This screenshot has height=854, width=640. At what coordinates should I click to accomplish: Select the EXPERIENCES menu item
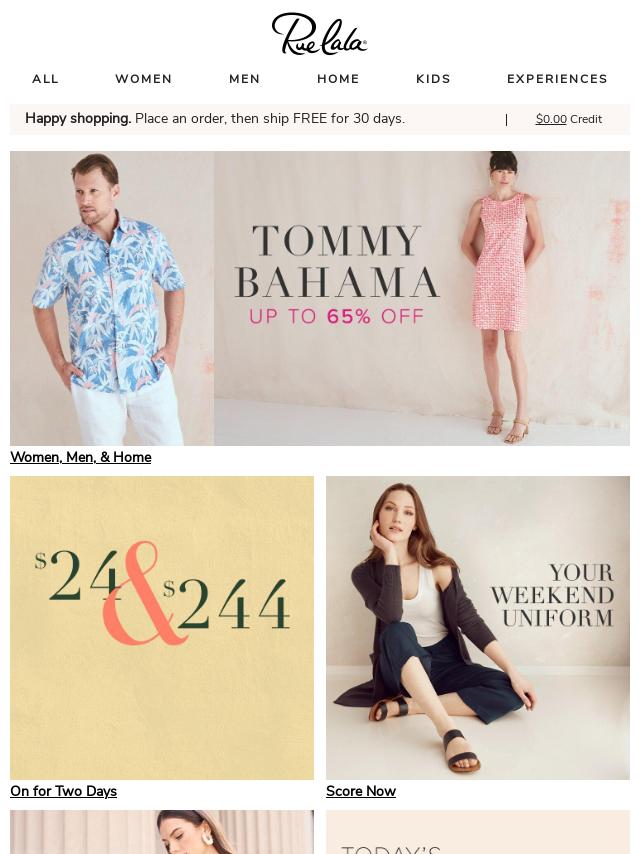pos(557,79)
